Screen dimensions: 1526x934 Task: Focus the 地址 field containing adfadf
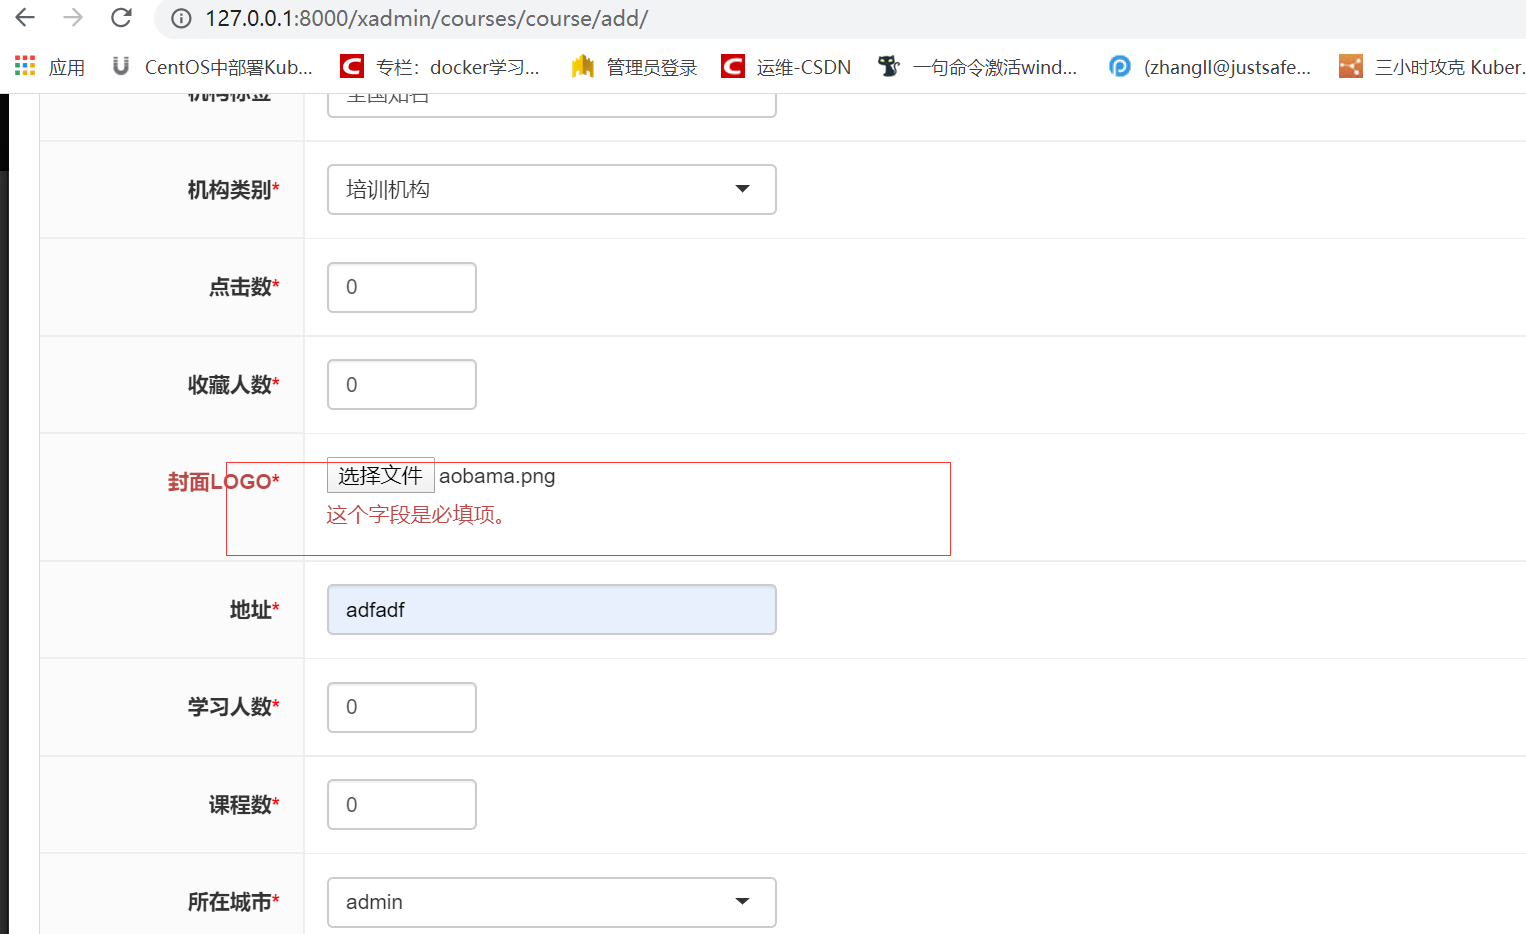click(x=552, y=610)
